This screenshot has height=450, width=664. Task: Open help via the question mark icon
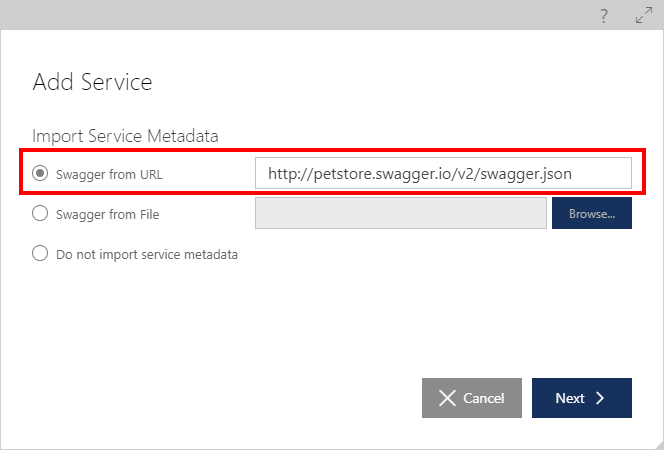(x=604, y=16)
